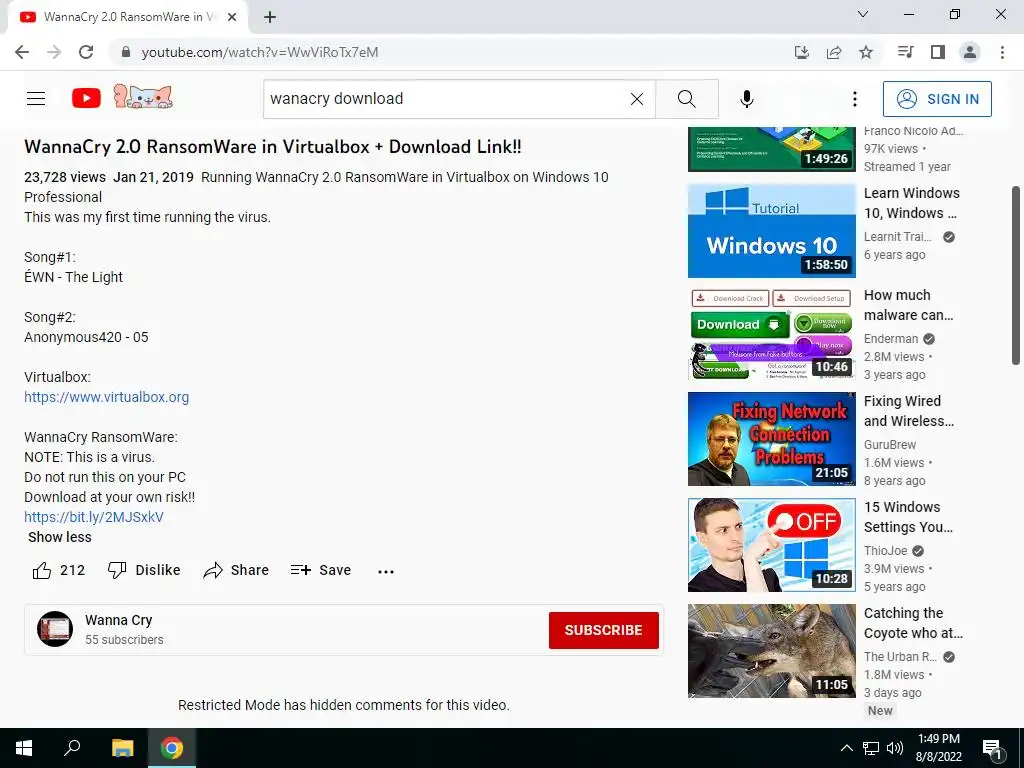Image resolution: width=1024 pixels, height=768 pixels.
Task: Click Dislike thumbs down
Action: pyautogui.click(x=144, y=570)
